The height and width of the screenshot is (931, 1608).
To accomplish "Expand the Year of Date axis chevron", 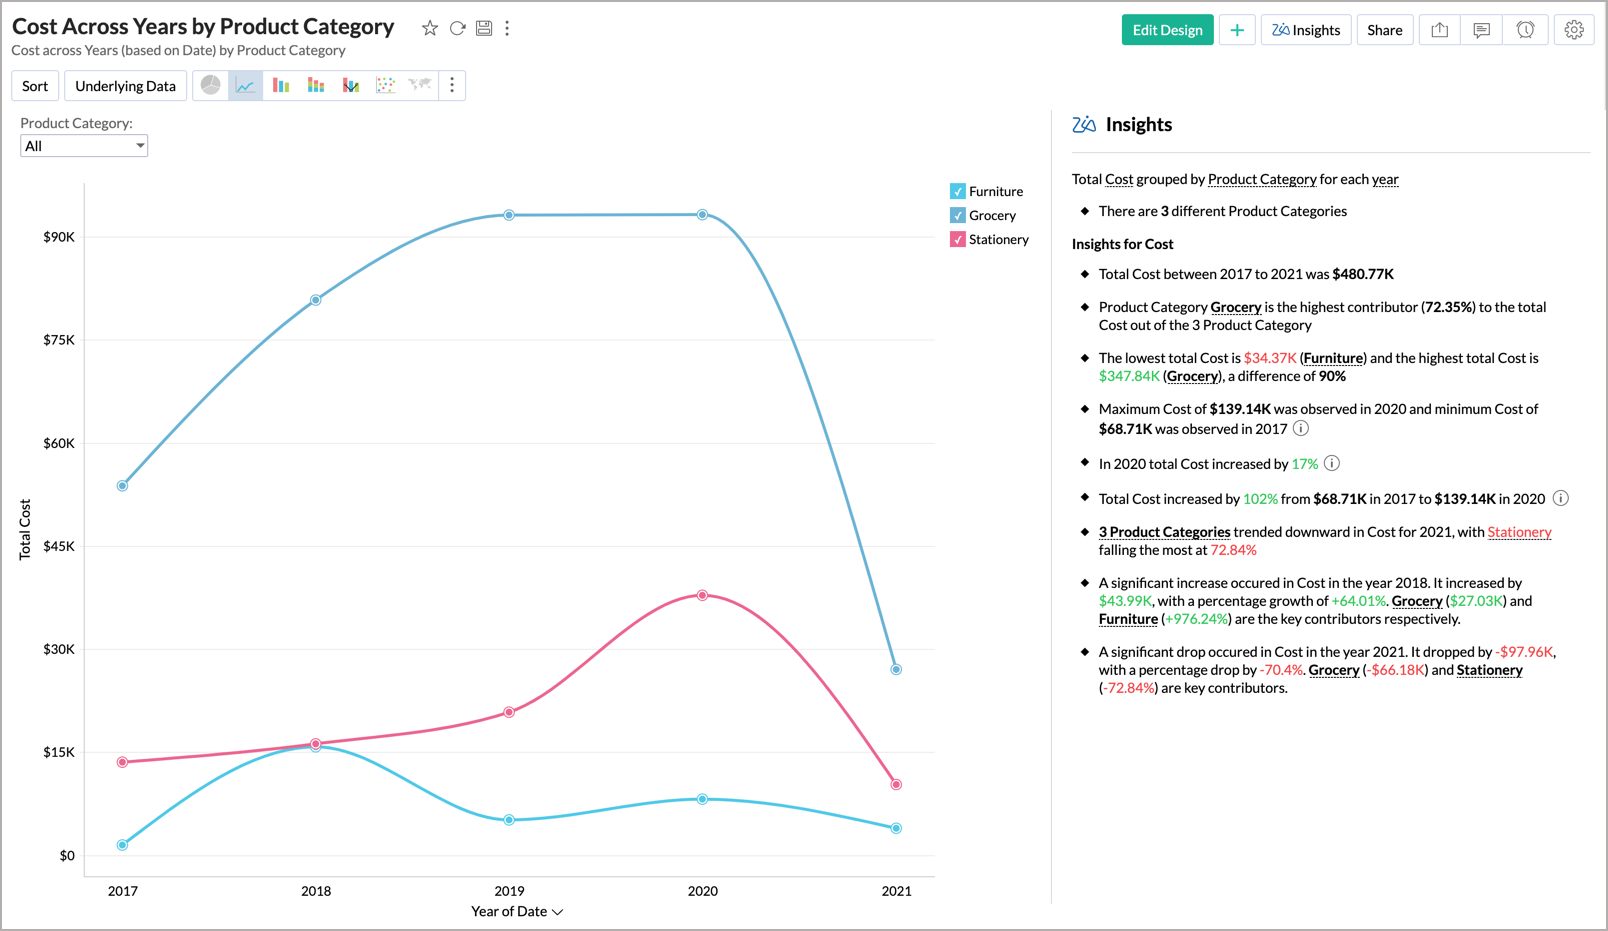I will point(559,911).
